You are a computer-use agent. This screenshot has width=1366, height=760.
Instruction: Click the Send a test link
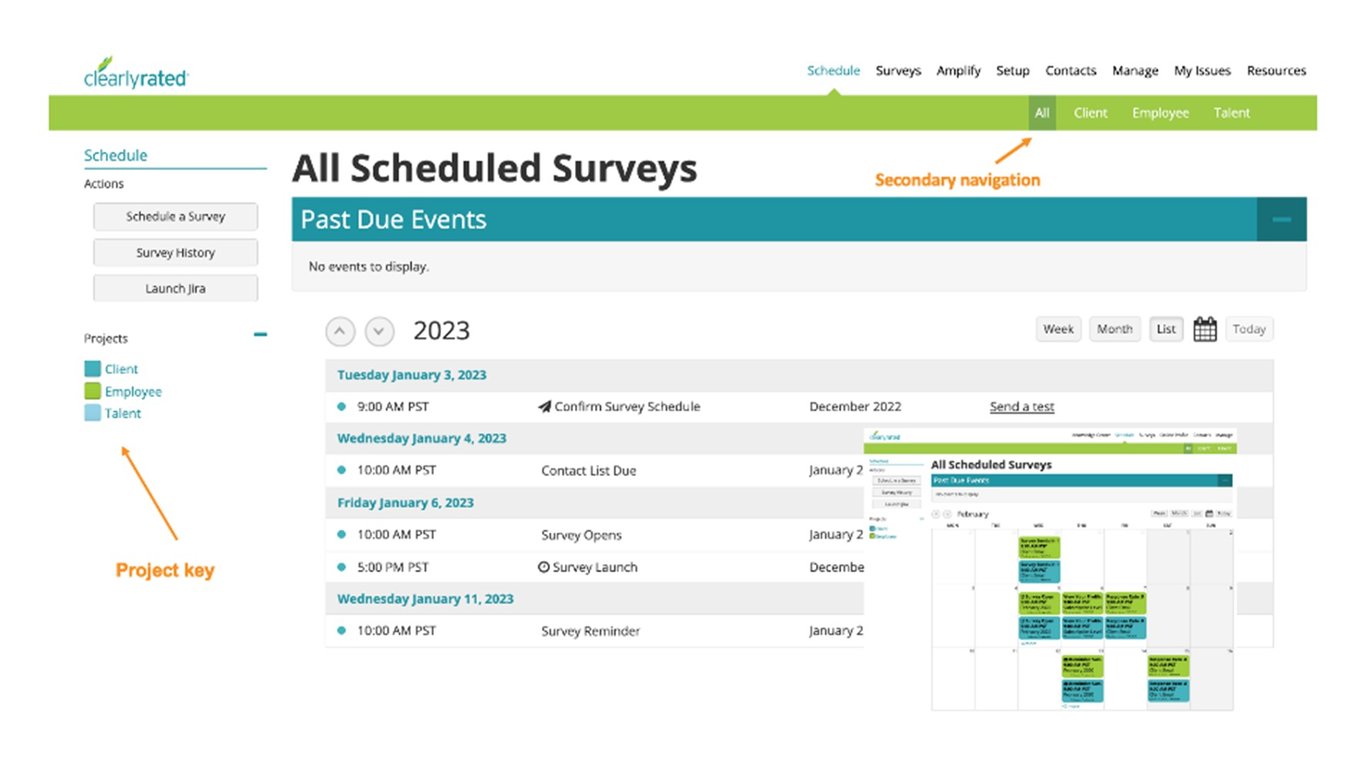tap(1022, 407)
